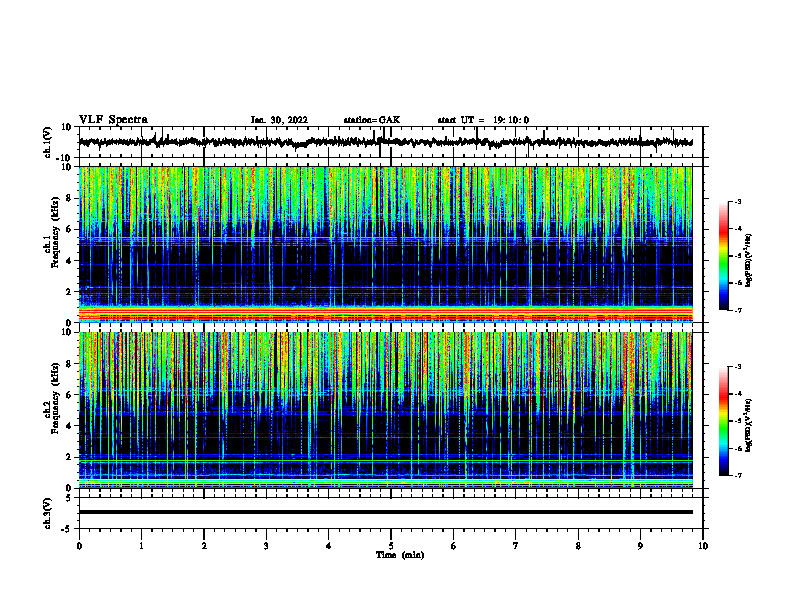Screen dimensions: 792x612
Task: Click the flat ch.3 voltage trace line
Action: click(x=385, y=512)
